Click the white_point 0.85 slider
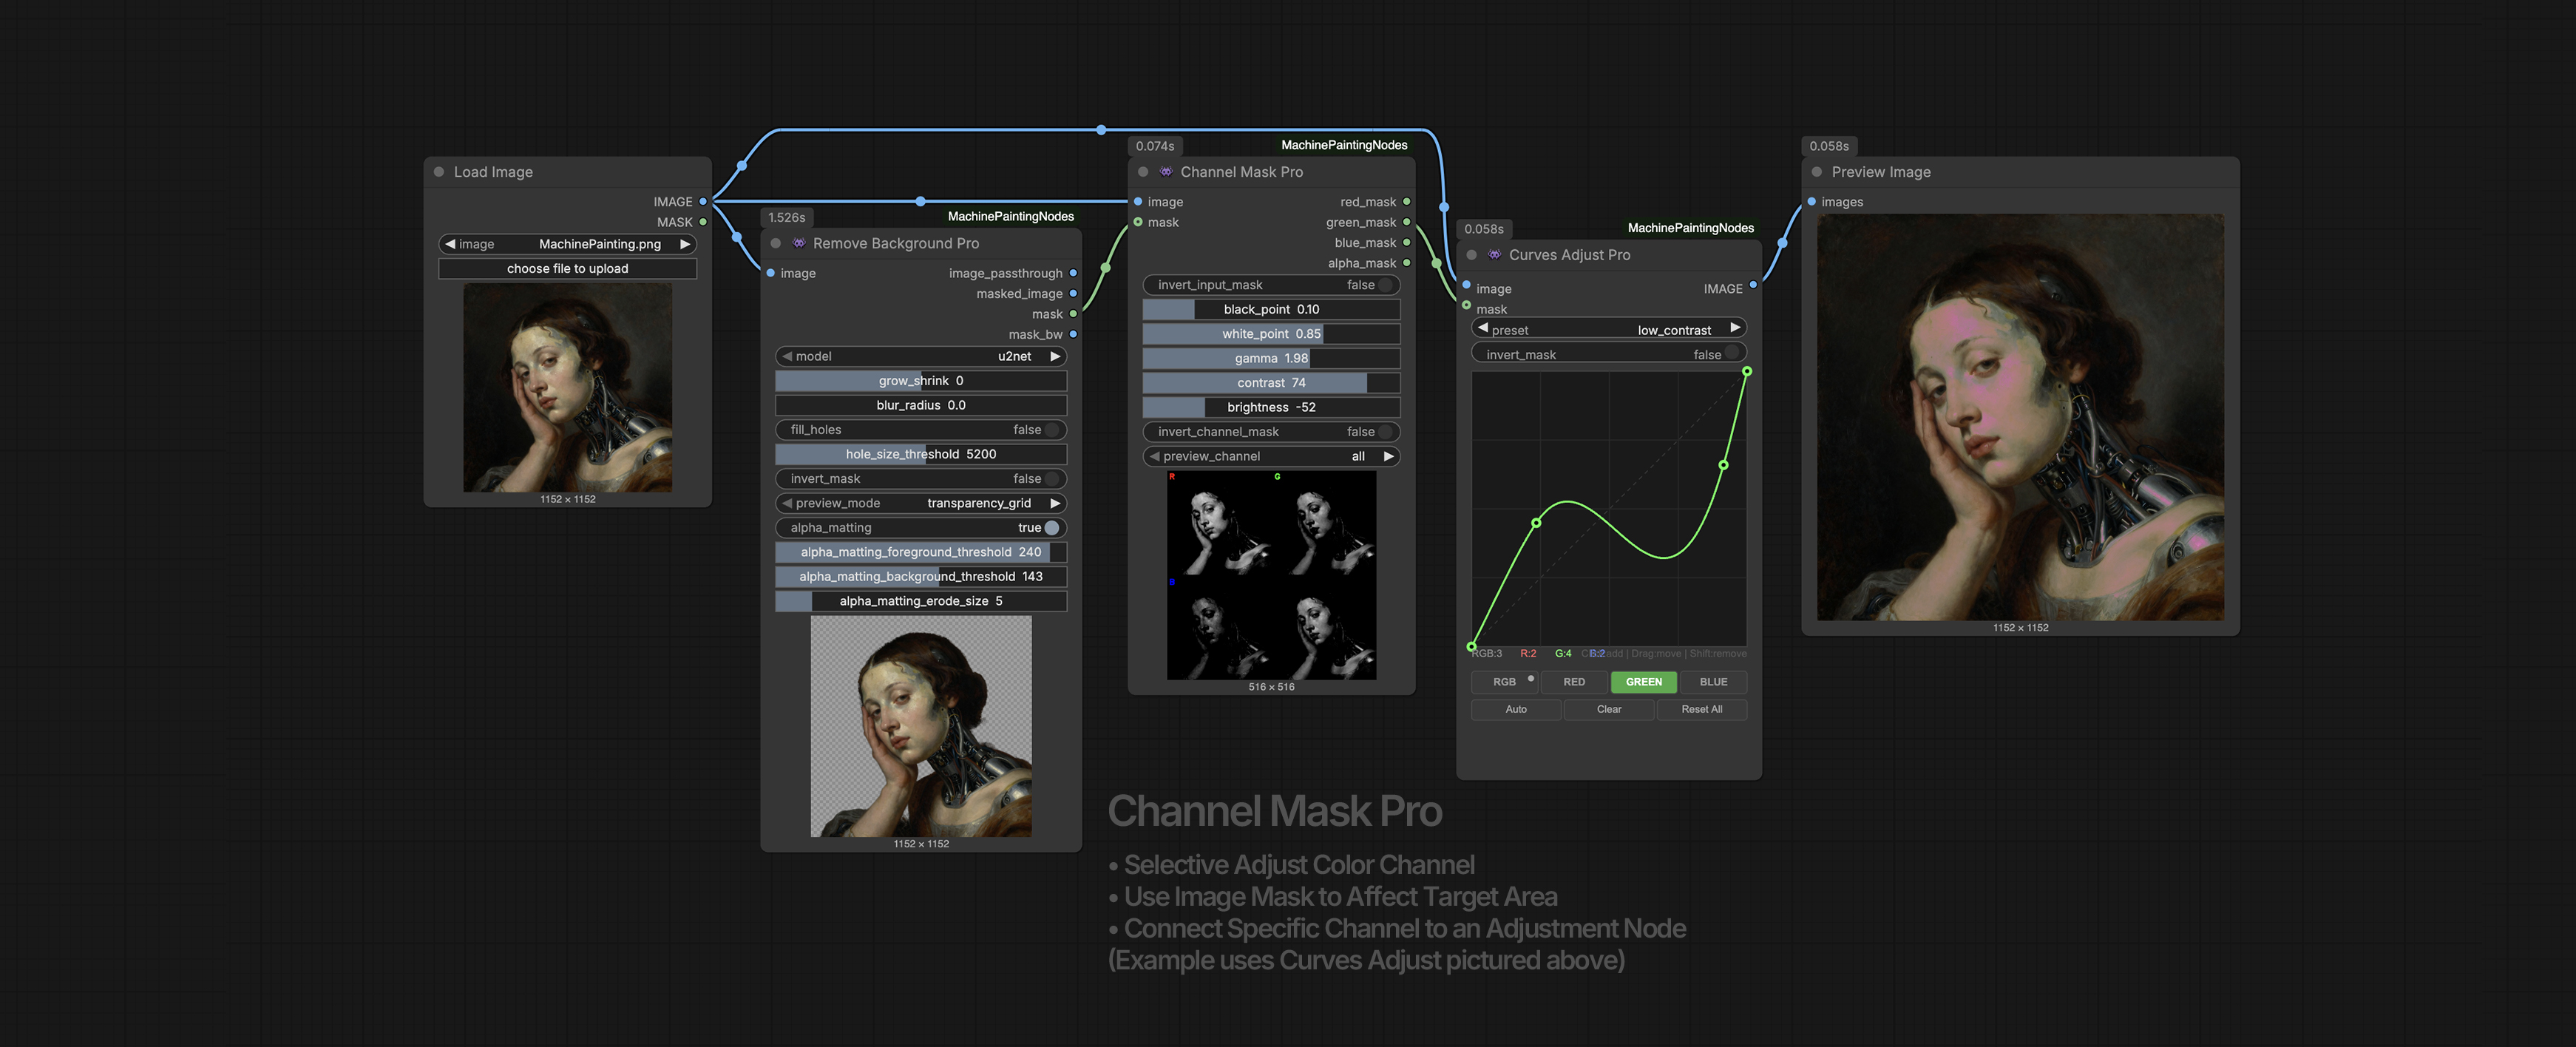Image resolution: width=2576 pixels, height=1047 pixels. 1271,334
